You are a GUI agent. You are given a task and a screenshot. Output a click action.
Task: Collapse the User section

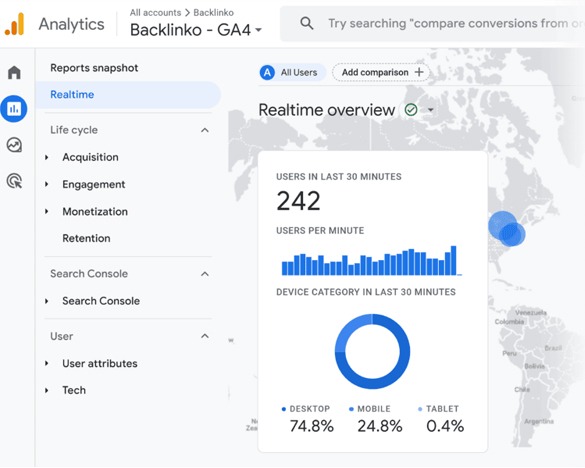[205, 336]
